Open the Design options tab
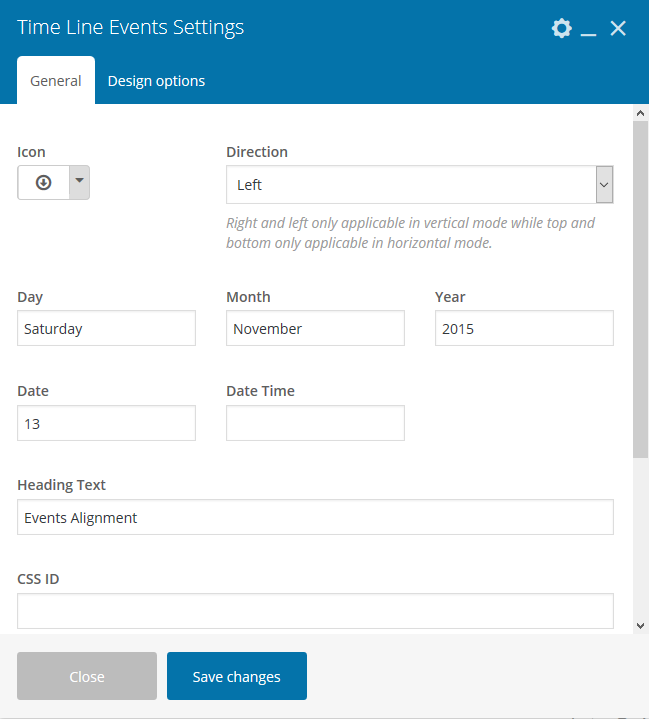The image size is (649, 719). (156, 81)
